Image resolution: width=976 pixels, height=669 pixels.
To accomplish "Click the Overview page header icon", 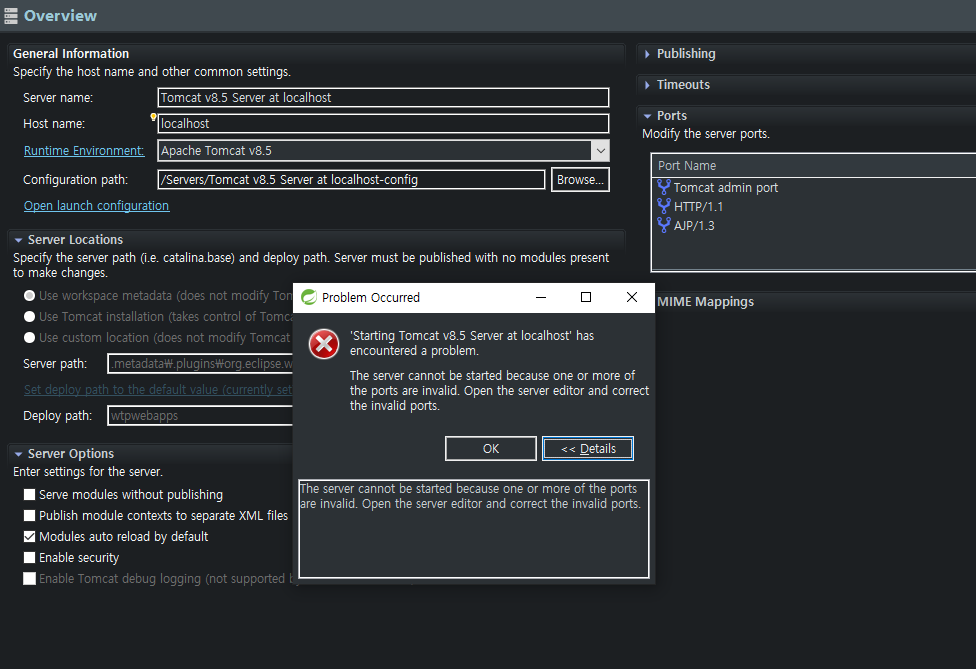I will tap(11, 15).
